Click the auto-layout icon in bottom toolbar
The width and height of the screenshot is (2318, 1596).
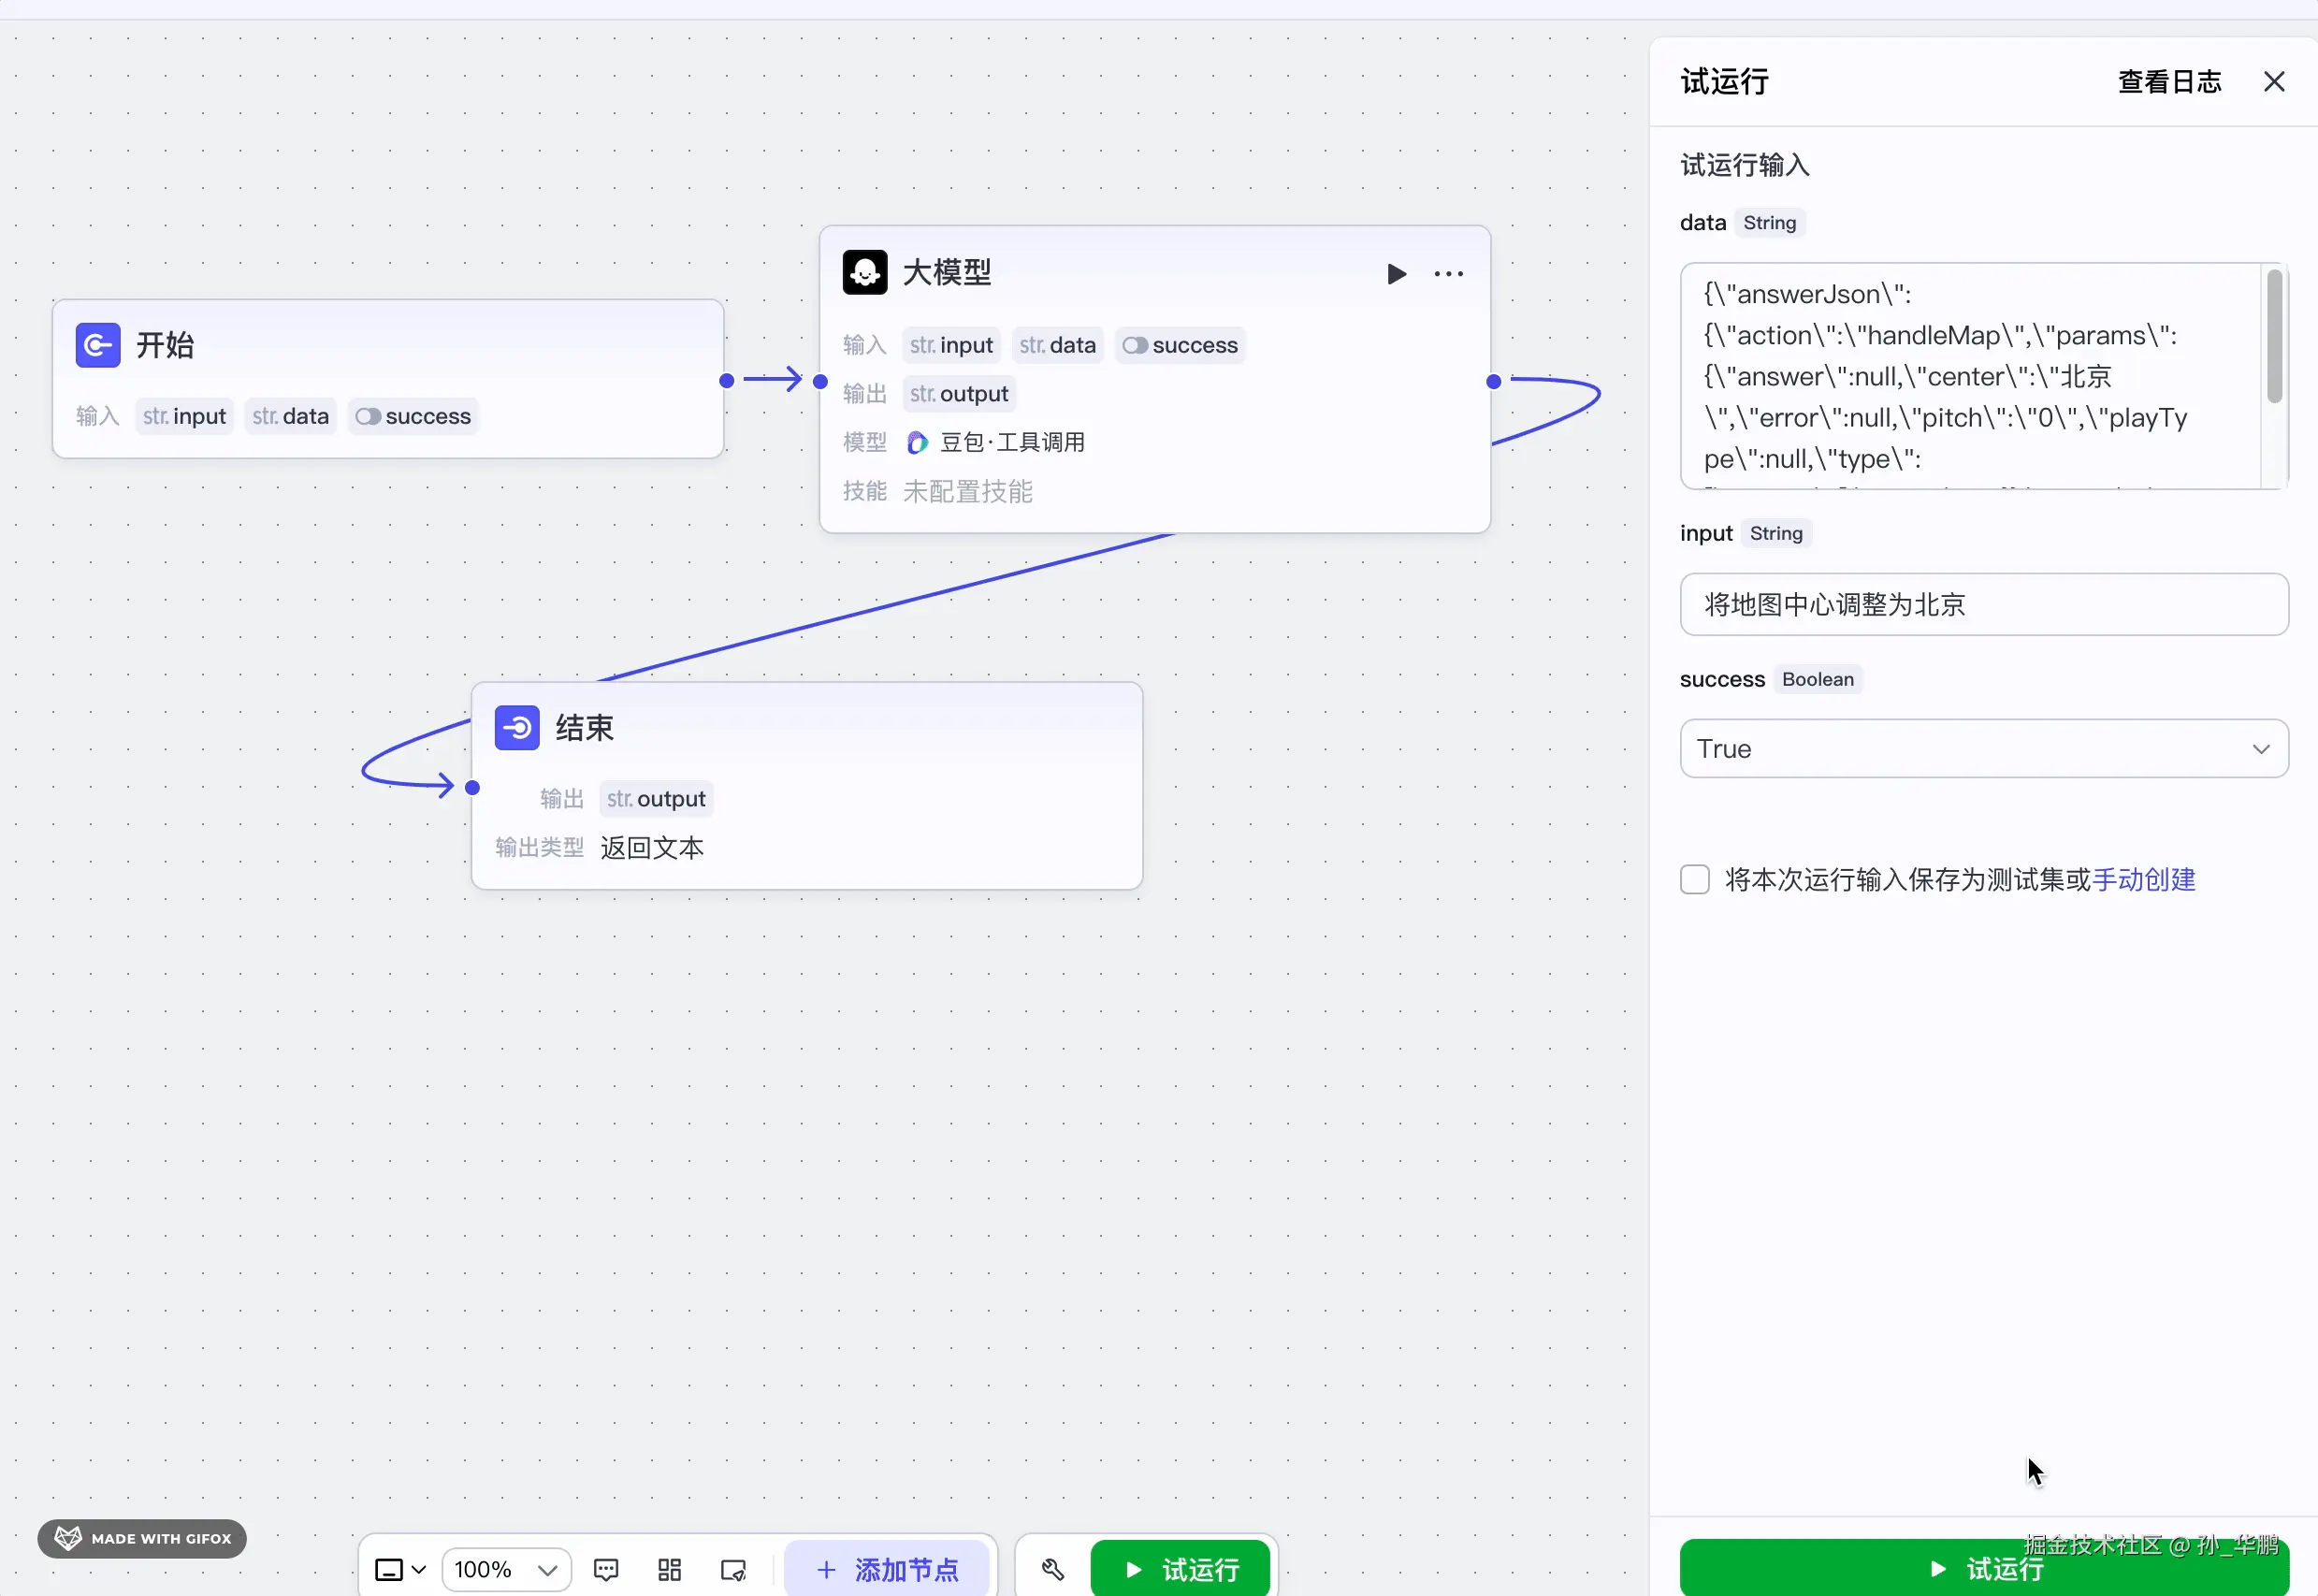[x=669, y=1568]
